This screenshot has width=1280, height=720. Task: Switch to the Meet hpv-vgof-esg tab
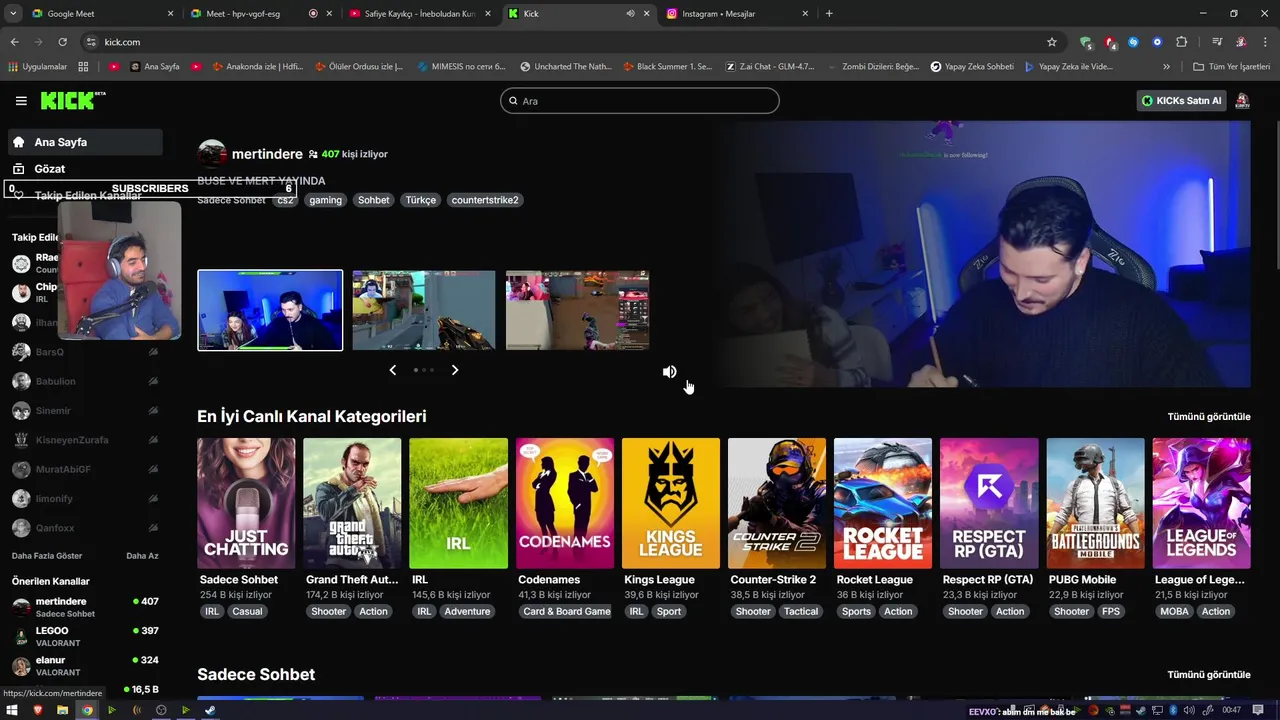[x=260, y=14]
